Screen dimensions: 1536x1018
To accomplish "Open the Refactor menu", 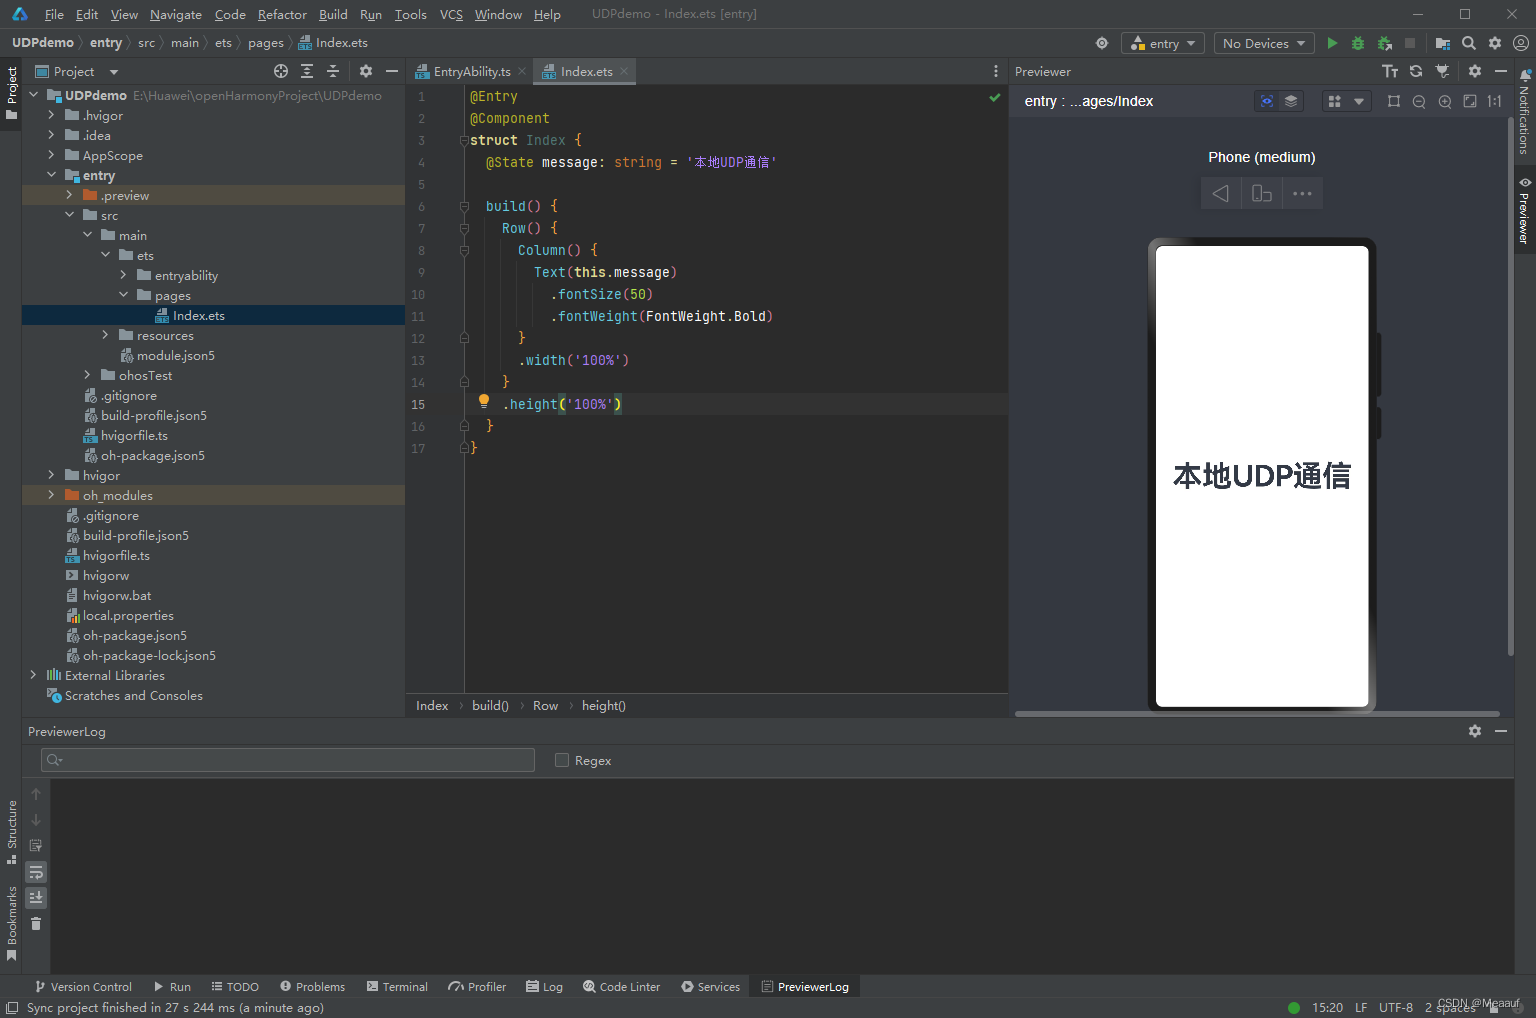I will point(282,14).
